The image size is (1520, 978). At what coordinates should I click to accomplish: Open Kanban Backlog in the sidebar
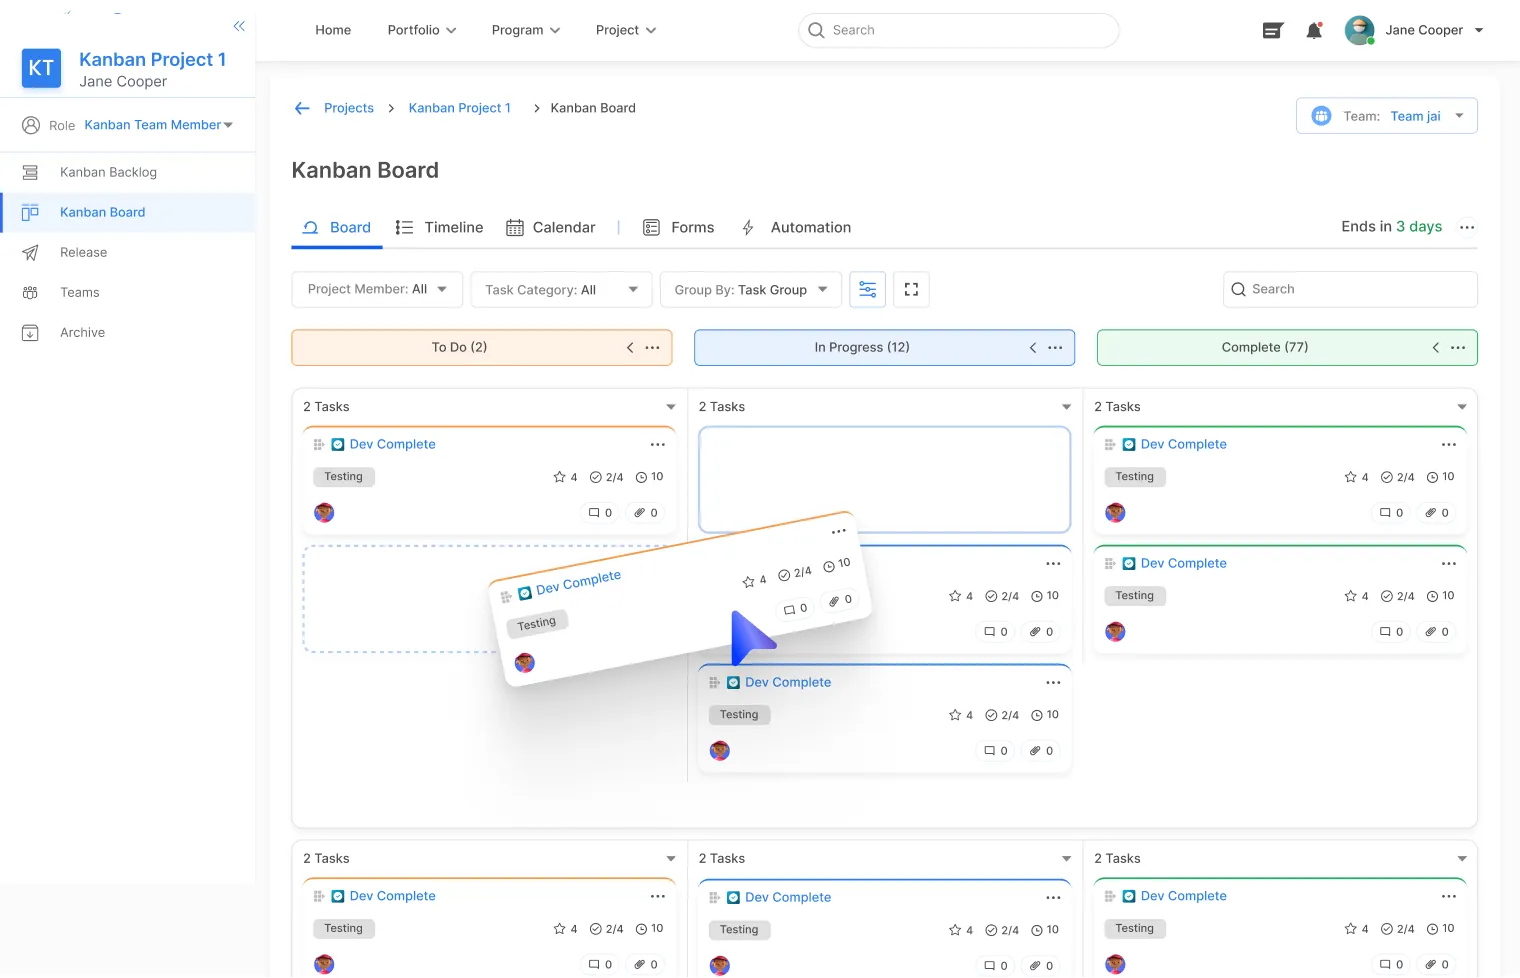(x=108, y=172)
